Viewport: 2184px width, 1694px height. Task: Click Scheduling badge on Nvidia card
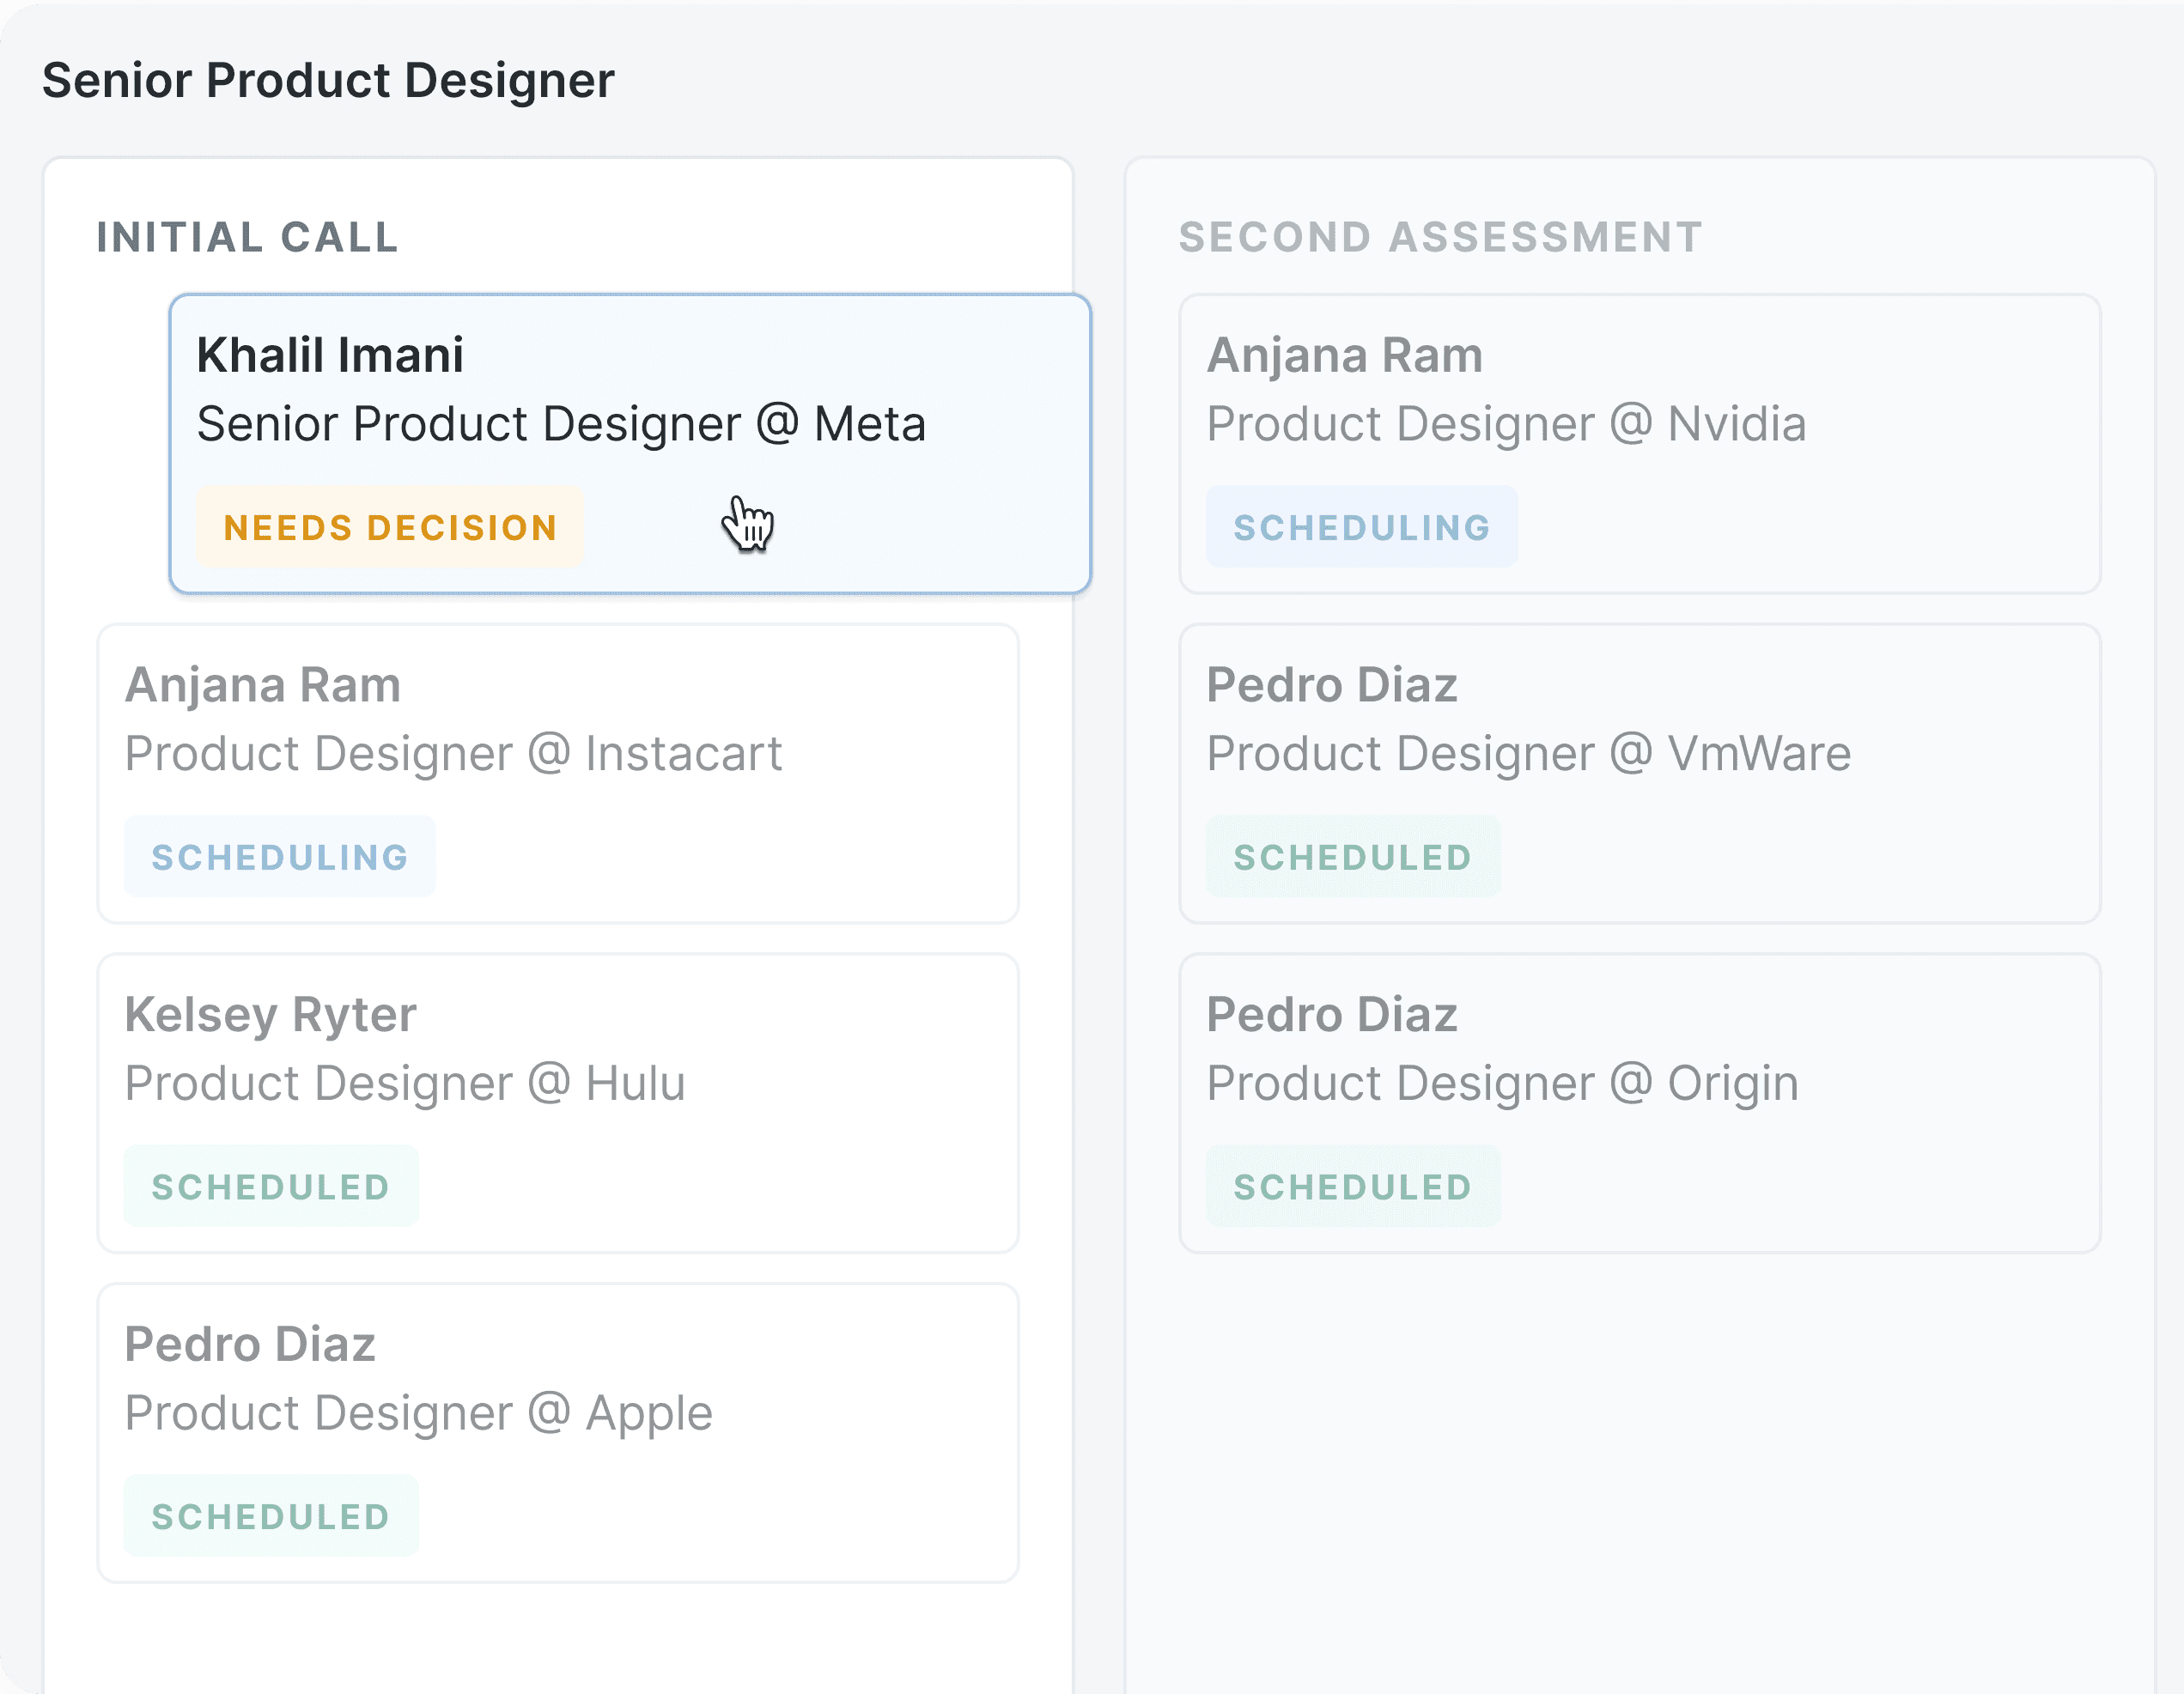click(1361, 527)
